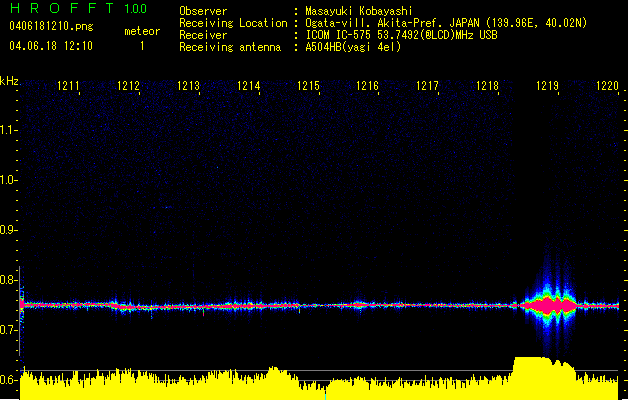
Task: Click the Observer field label
Action: point(203,11)
